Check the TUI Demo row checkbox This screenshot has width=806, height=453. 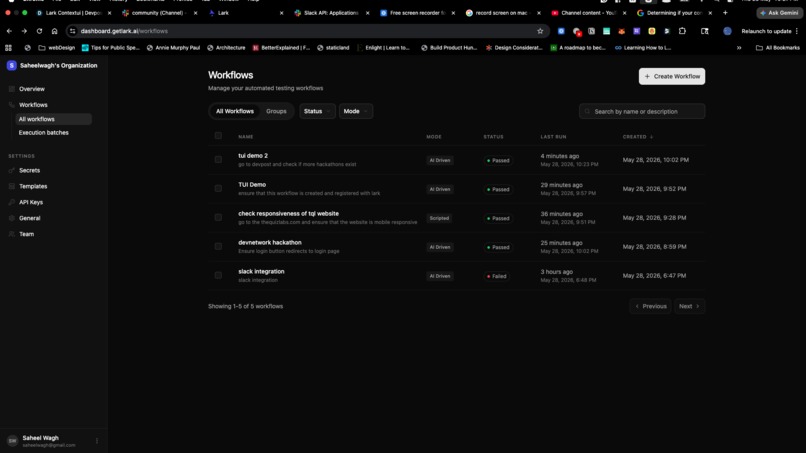click(218, 188)
